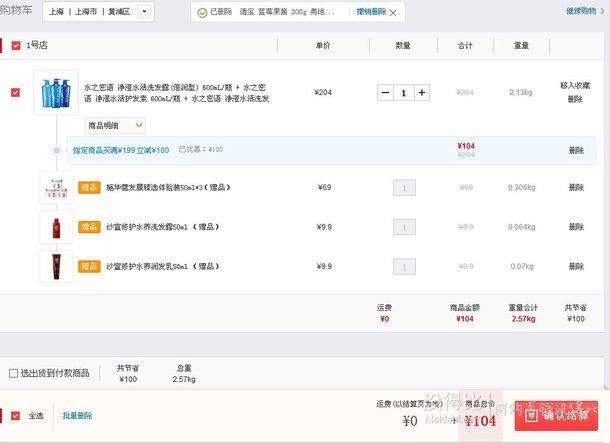Open the 沙宣修护水养洗发露50ml gift title
This screenshot has height=443, width=610.
pos(162,227)
